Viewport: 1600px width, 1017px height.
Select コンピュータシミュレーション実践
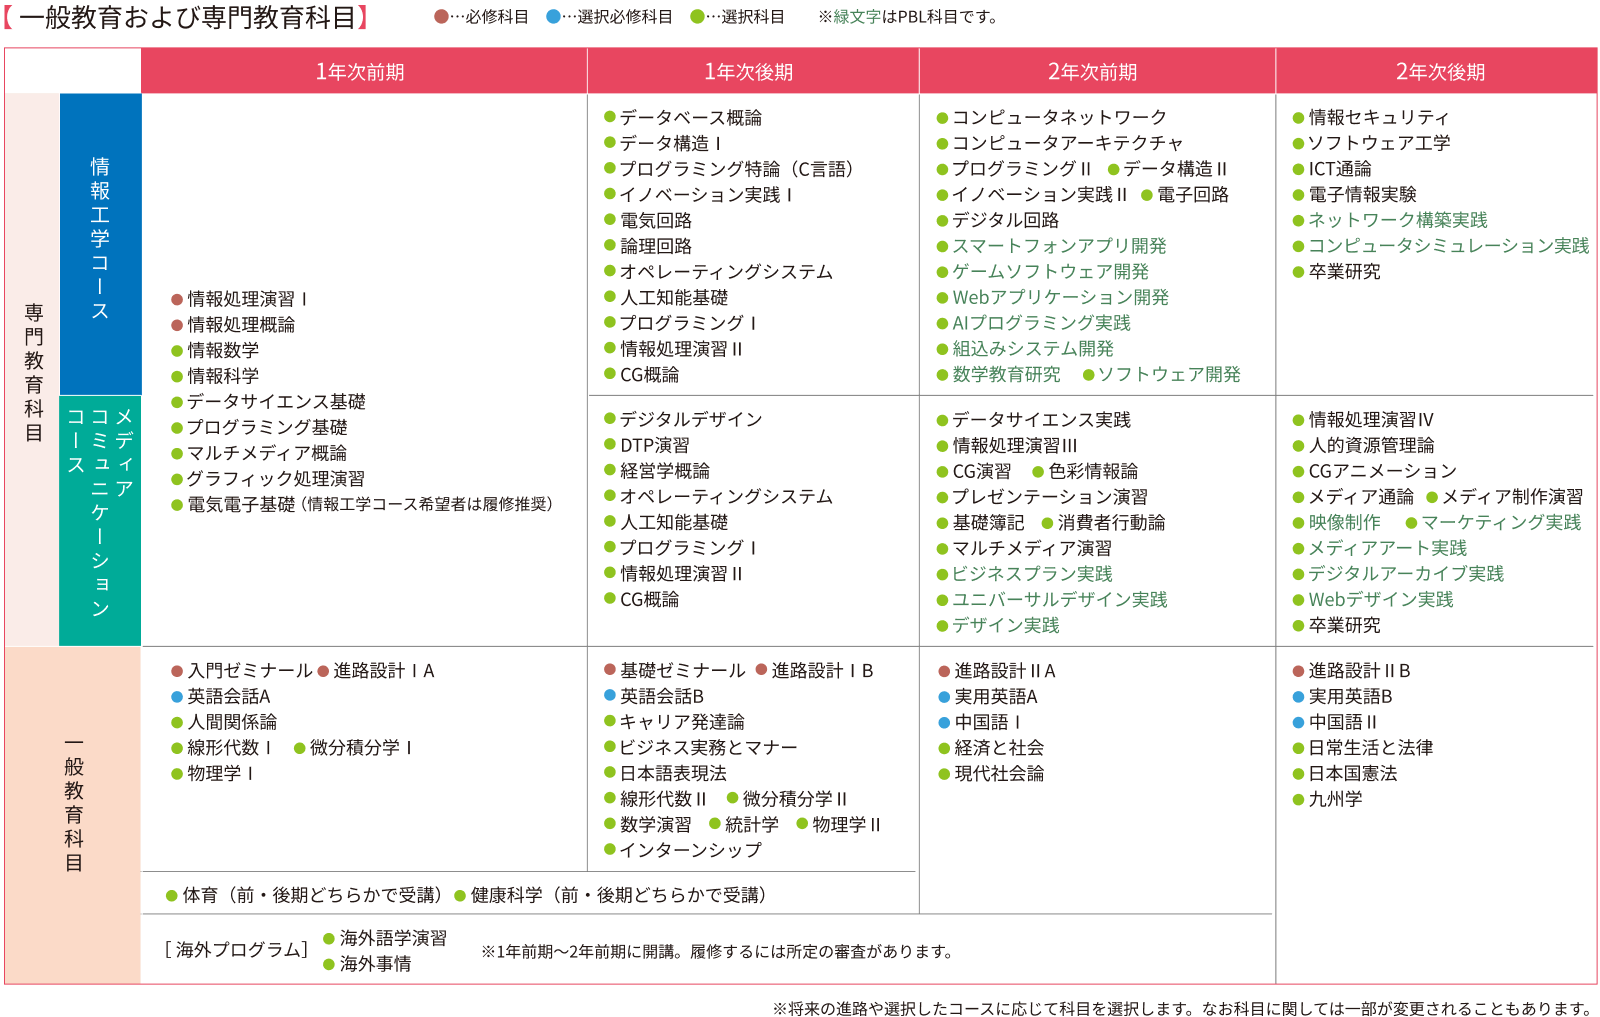click(x=1441, y=246)
